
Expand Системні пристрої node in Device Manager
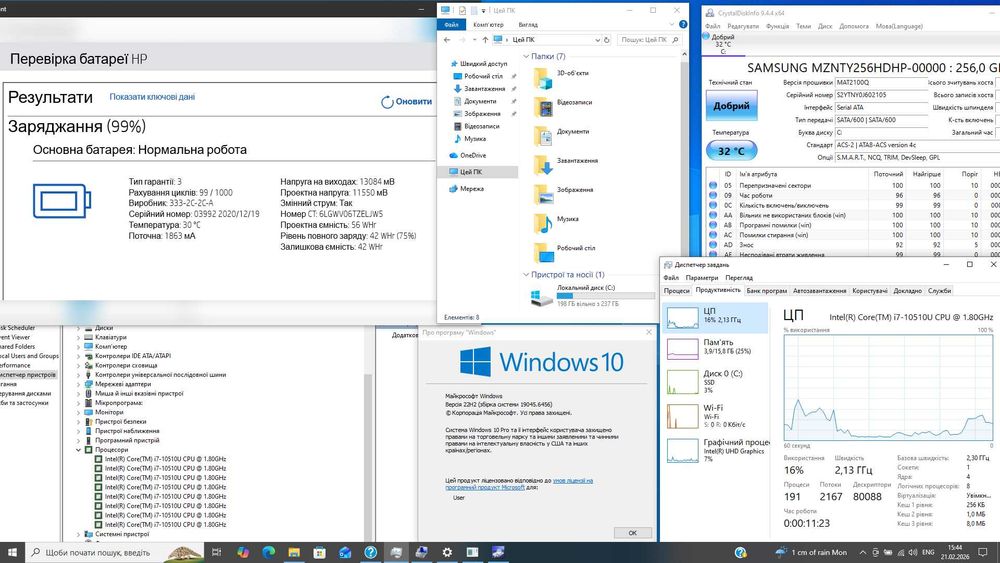(x=79, y=534)
